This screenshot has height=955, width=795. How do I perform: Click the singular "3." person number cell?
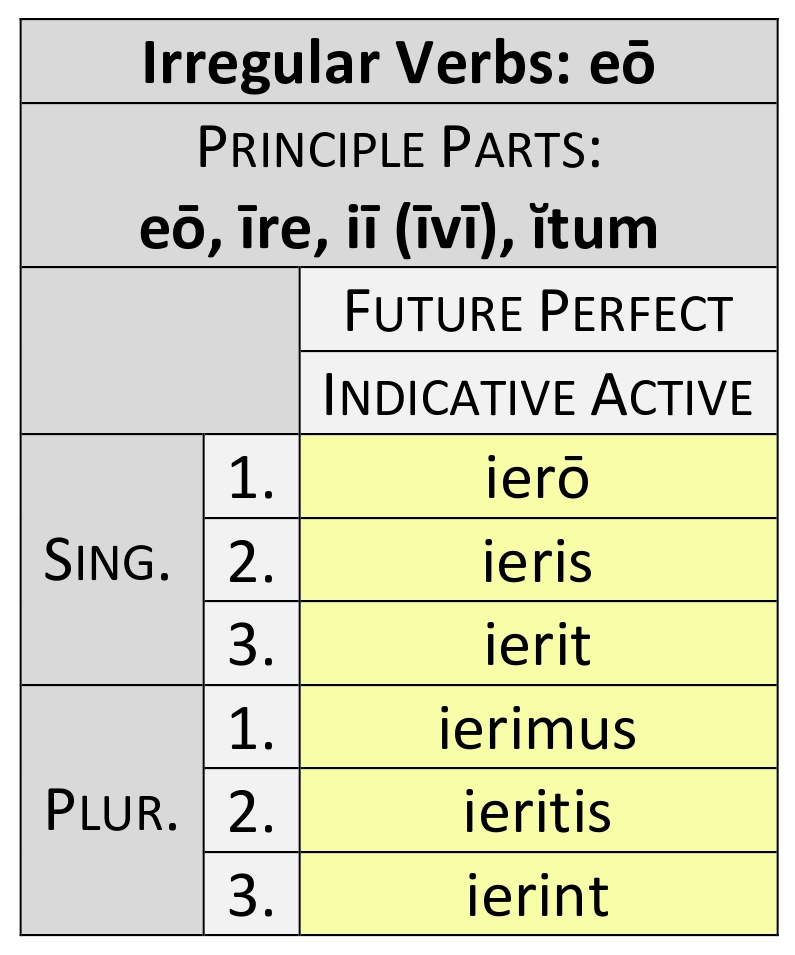coord(251,644)
